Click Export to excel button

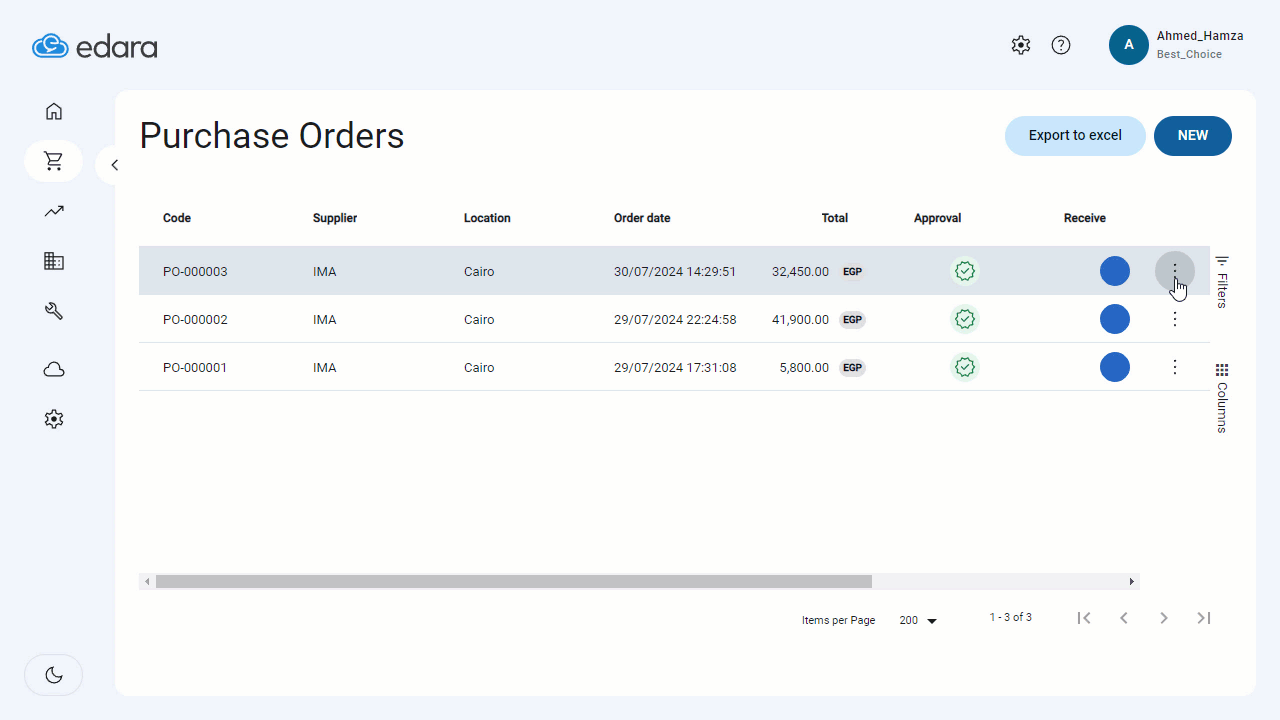pyautogui.click(x=1075, y=136)
